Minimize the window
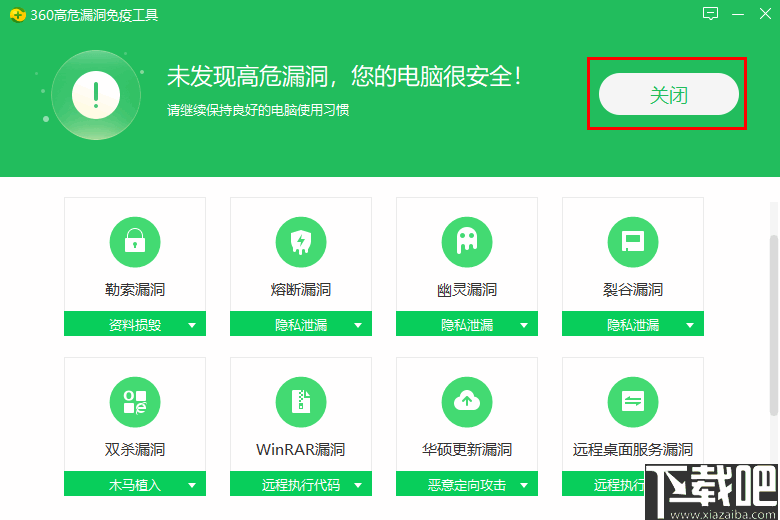 [x=738, y=14]
